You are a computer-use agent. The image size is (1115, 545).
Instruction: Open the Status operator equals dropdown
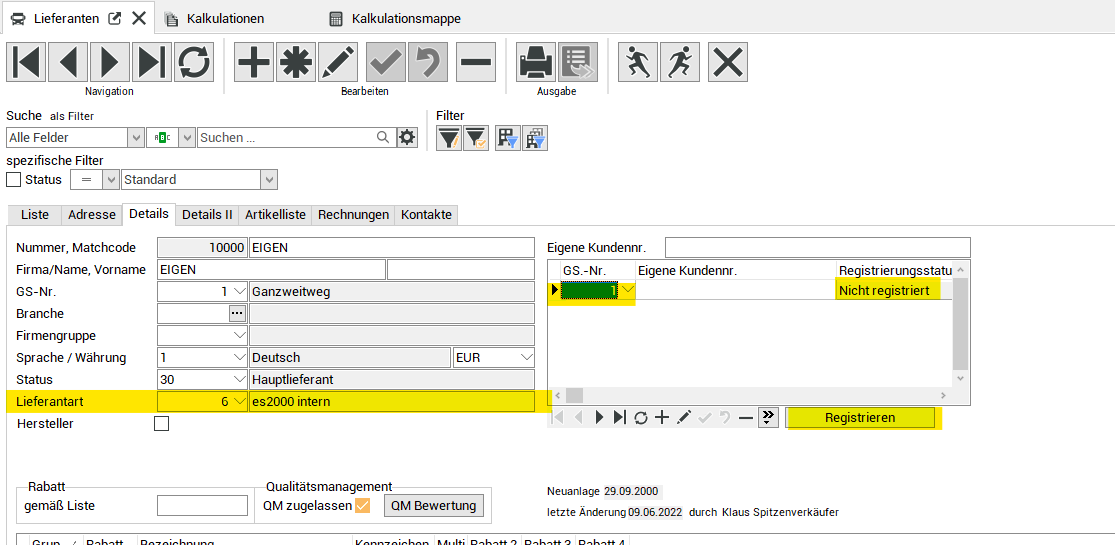tap(110, 179)
